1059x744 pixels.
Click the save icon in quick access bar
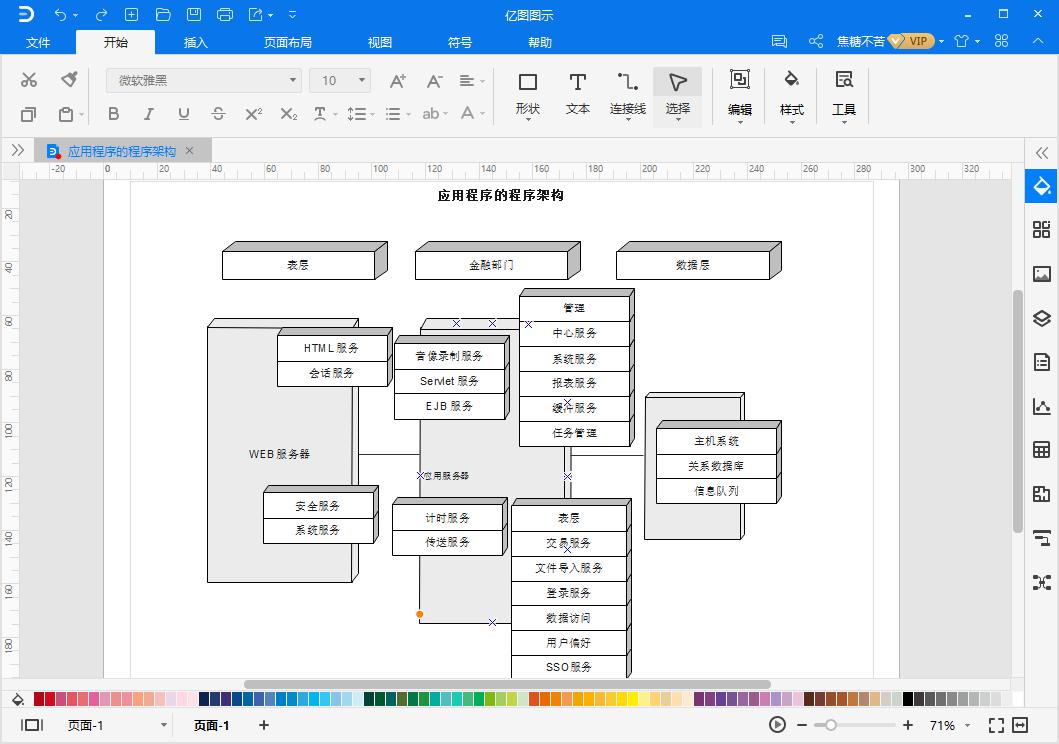194,14
